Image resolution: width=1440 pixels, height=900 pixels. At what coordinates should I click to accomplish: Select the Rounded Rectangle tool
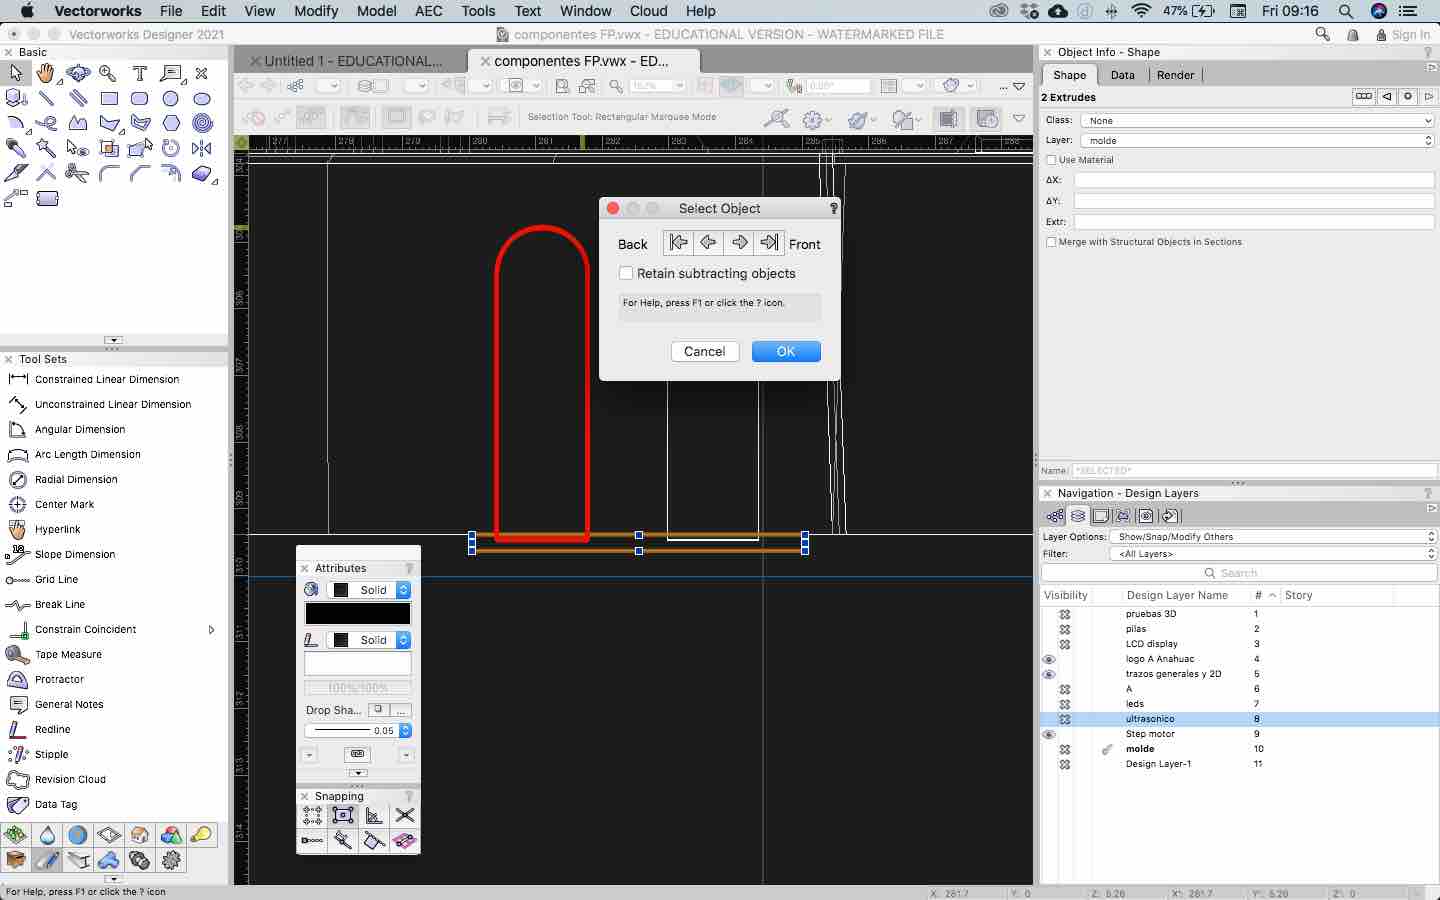click(140, 98)
